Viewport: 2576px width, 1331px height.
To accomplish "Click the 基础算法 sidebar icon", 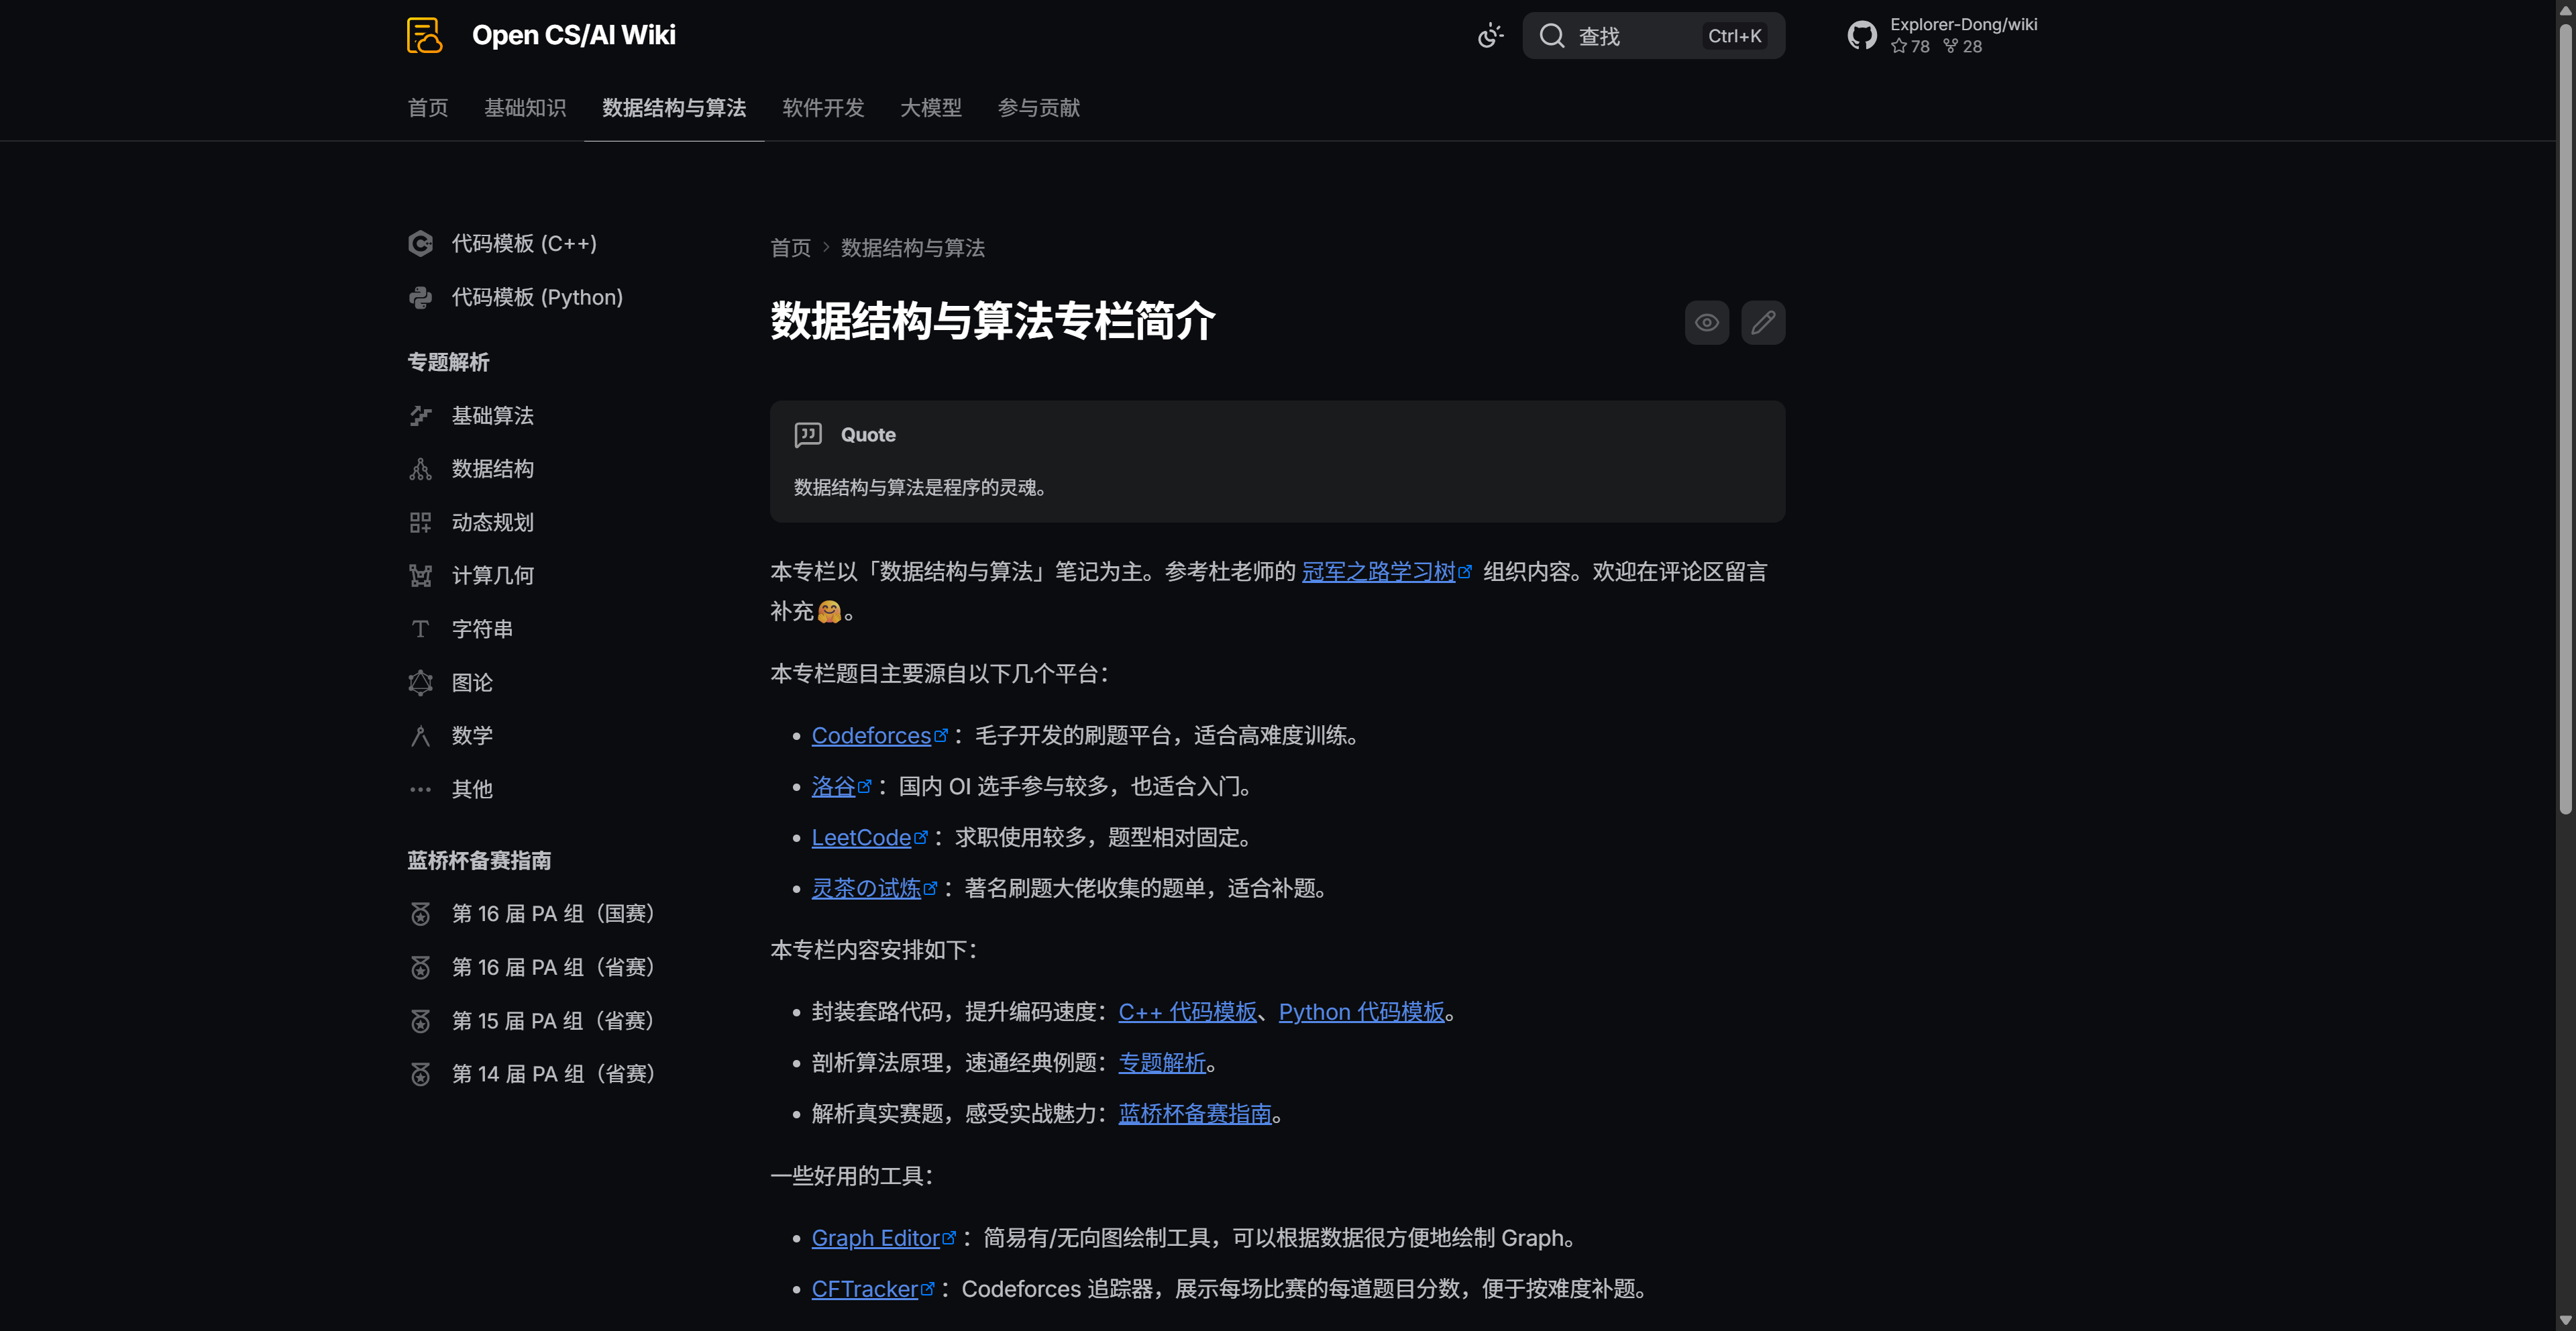I will (x=421, y=415).
